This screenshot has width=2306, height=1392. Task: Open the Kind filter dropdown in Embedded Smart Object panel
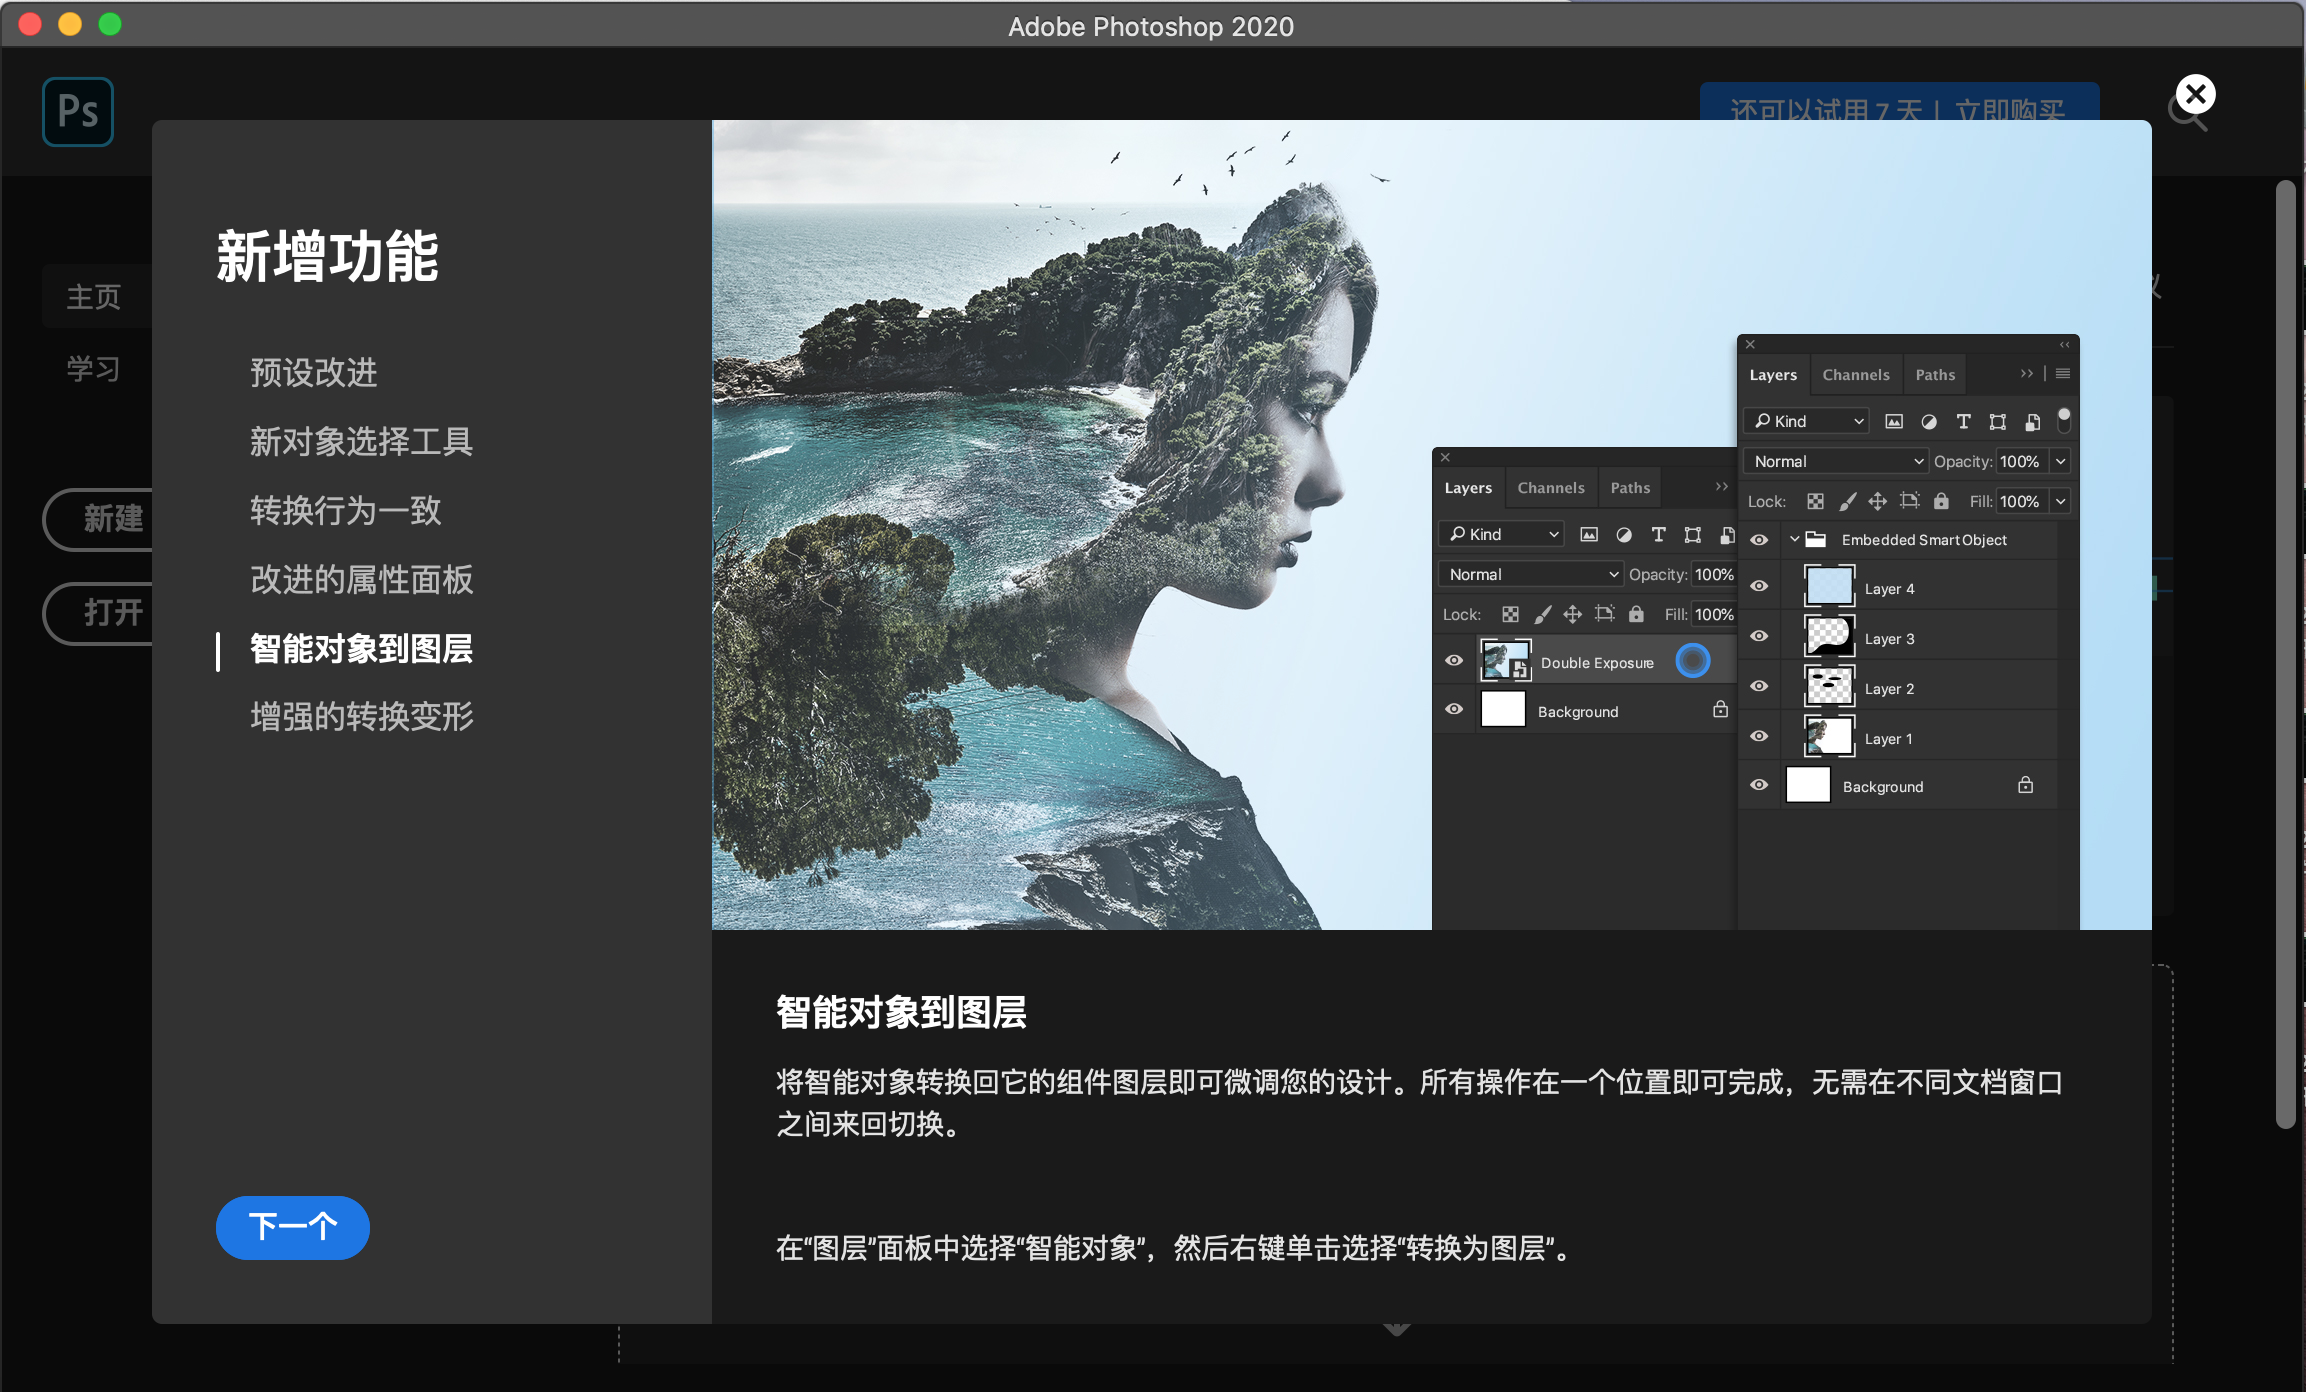coord(1807,421)
